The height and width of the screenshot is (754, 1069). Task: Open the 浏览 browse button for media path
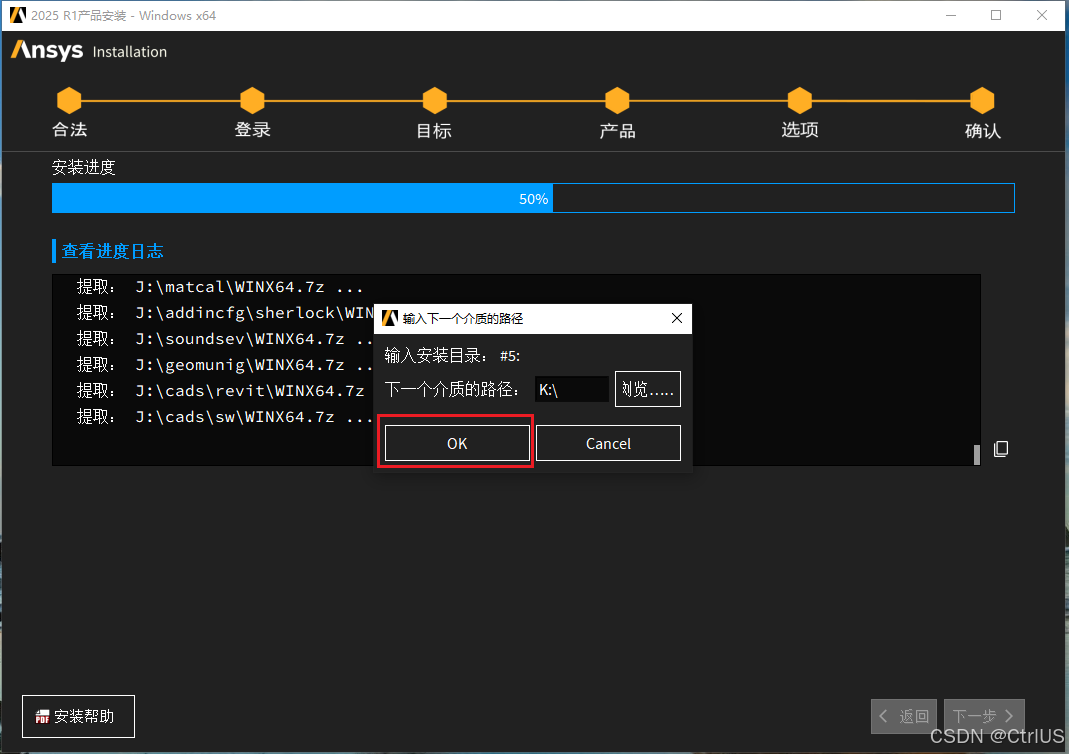(x=648, y=389)
